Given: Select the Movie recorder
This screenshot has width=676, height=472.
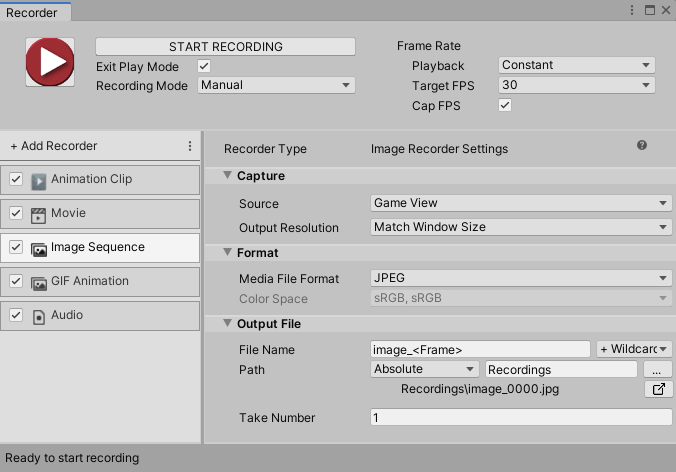Looking at the screenshot, I should click(x=100, y=214).
